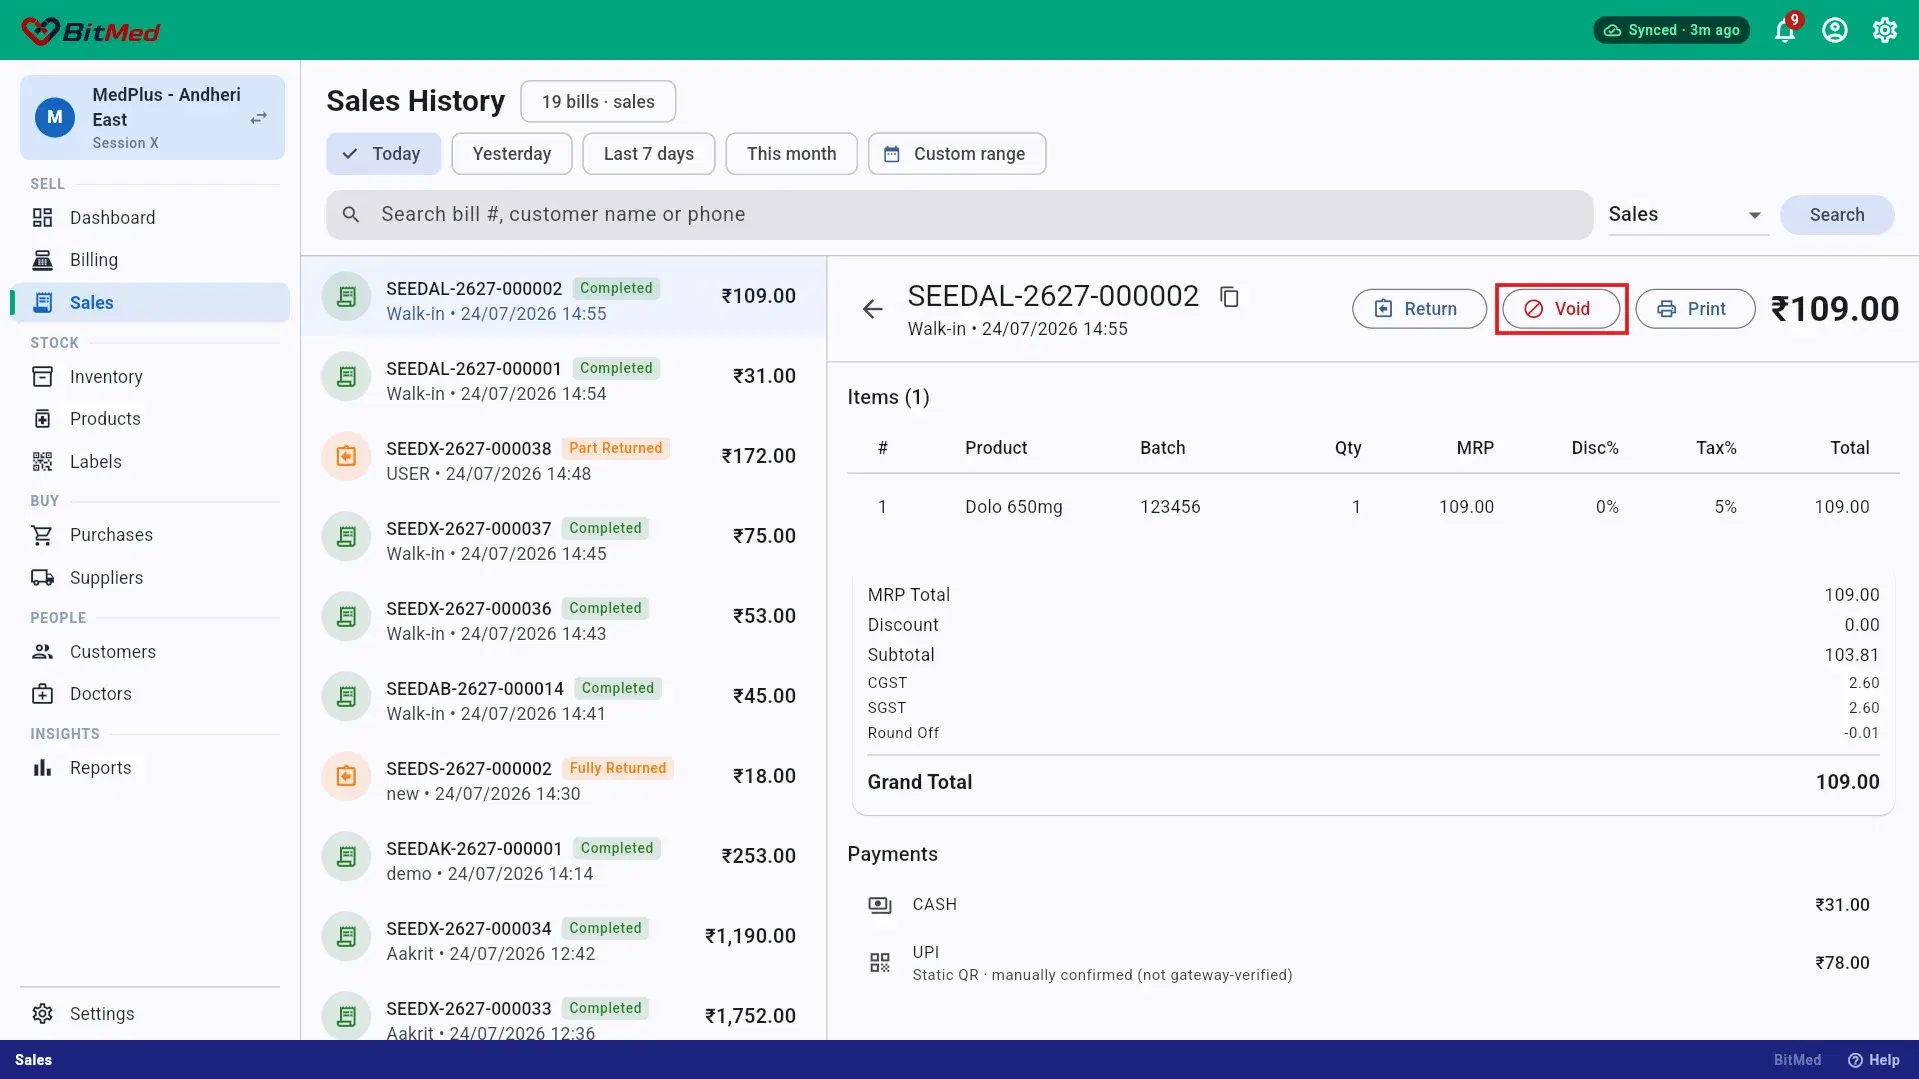Click the search magnifier icon

coord(351,215)
